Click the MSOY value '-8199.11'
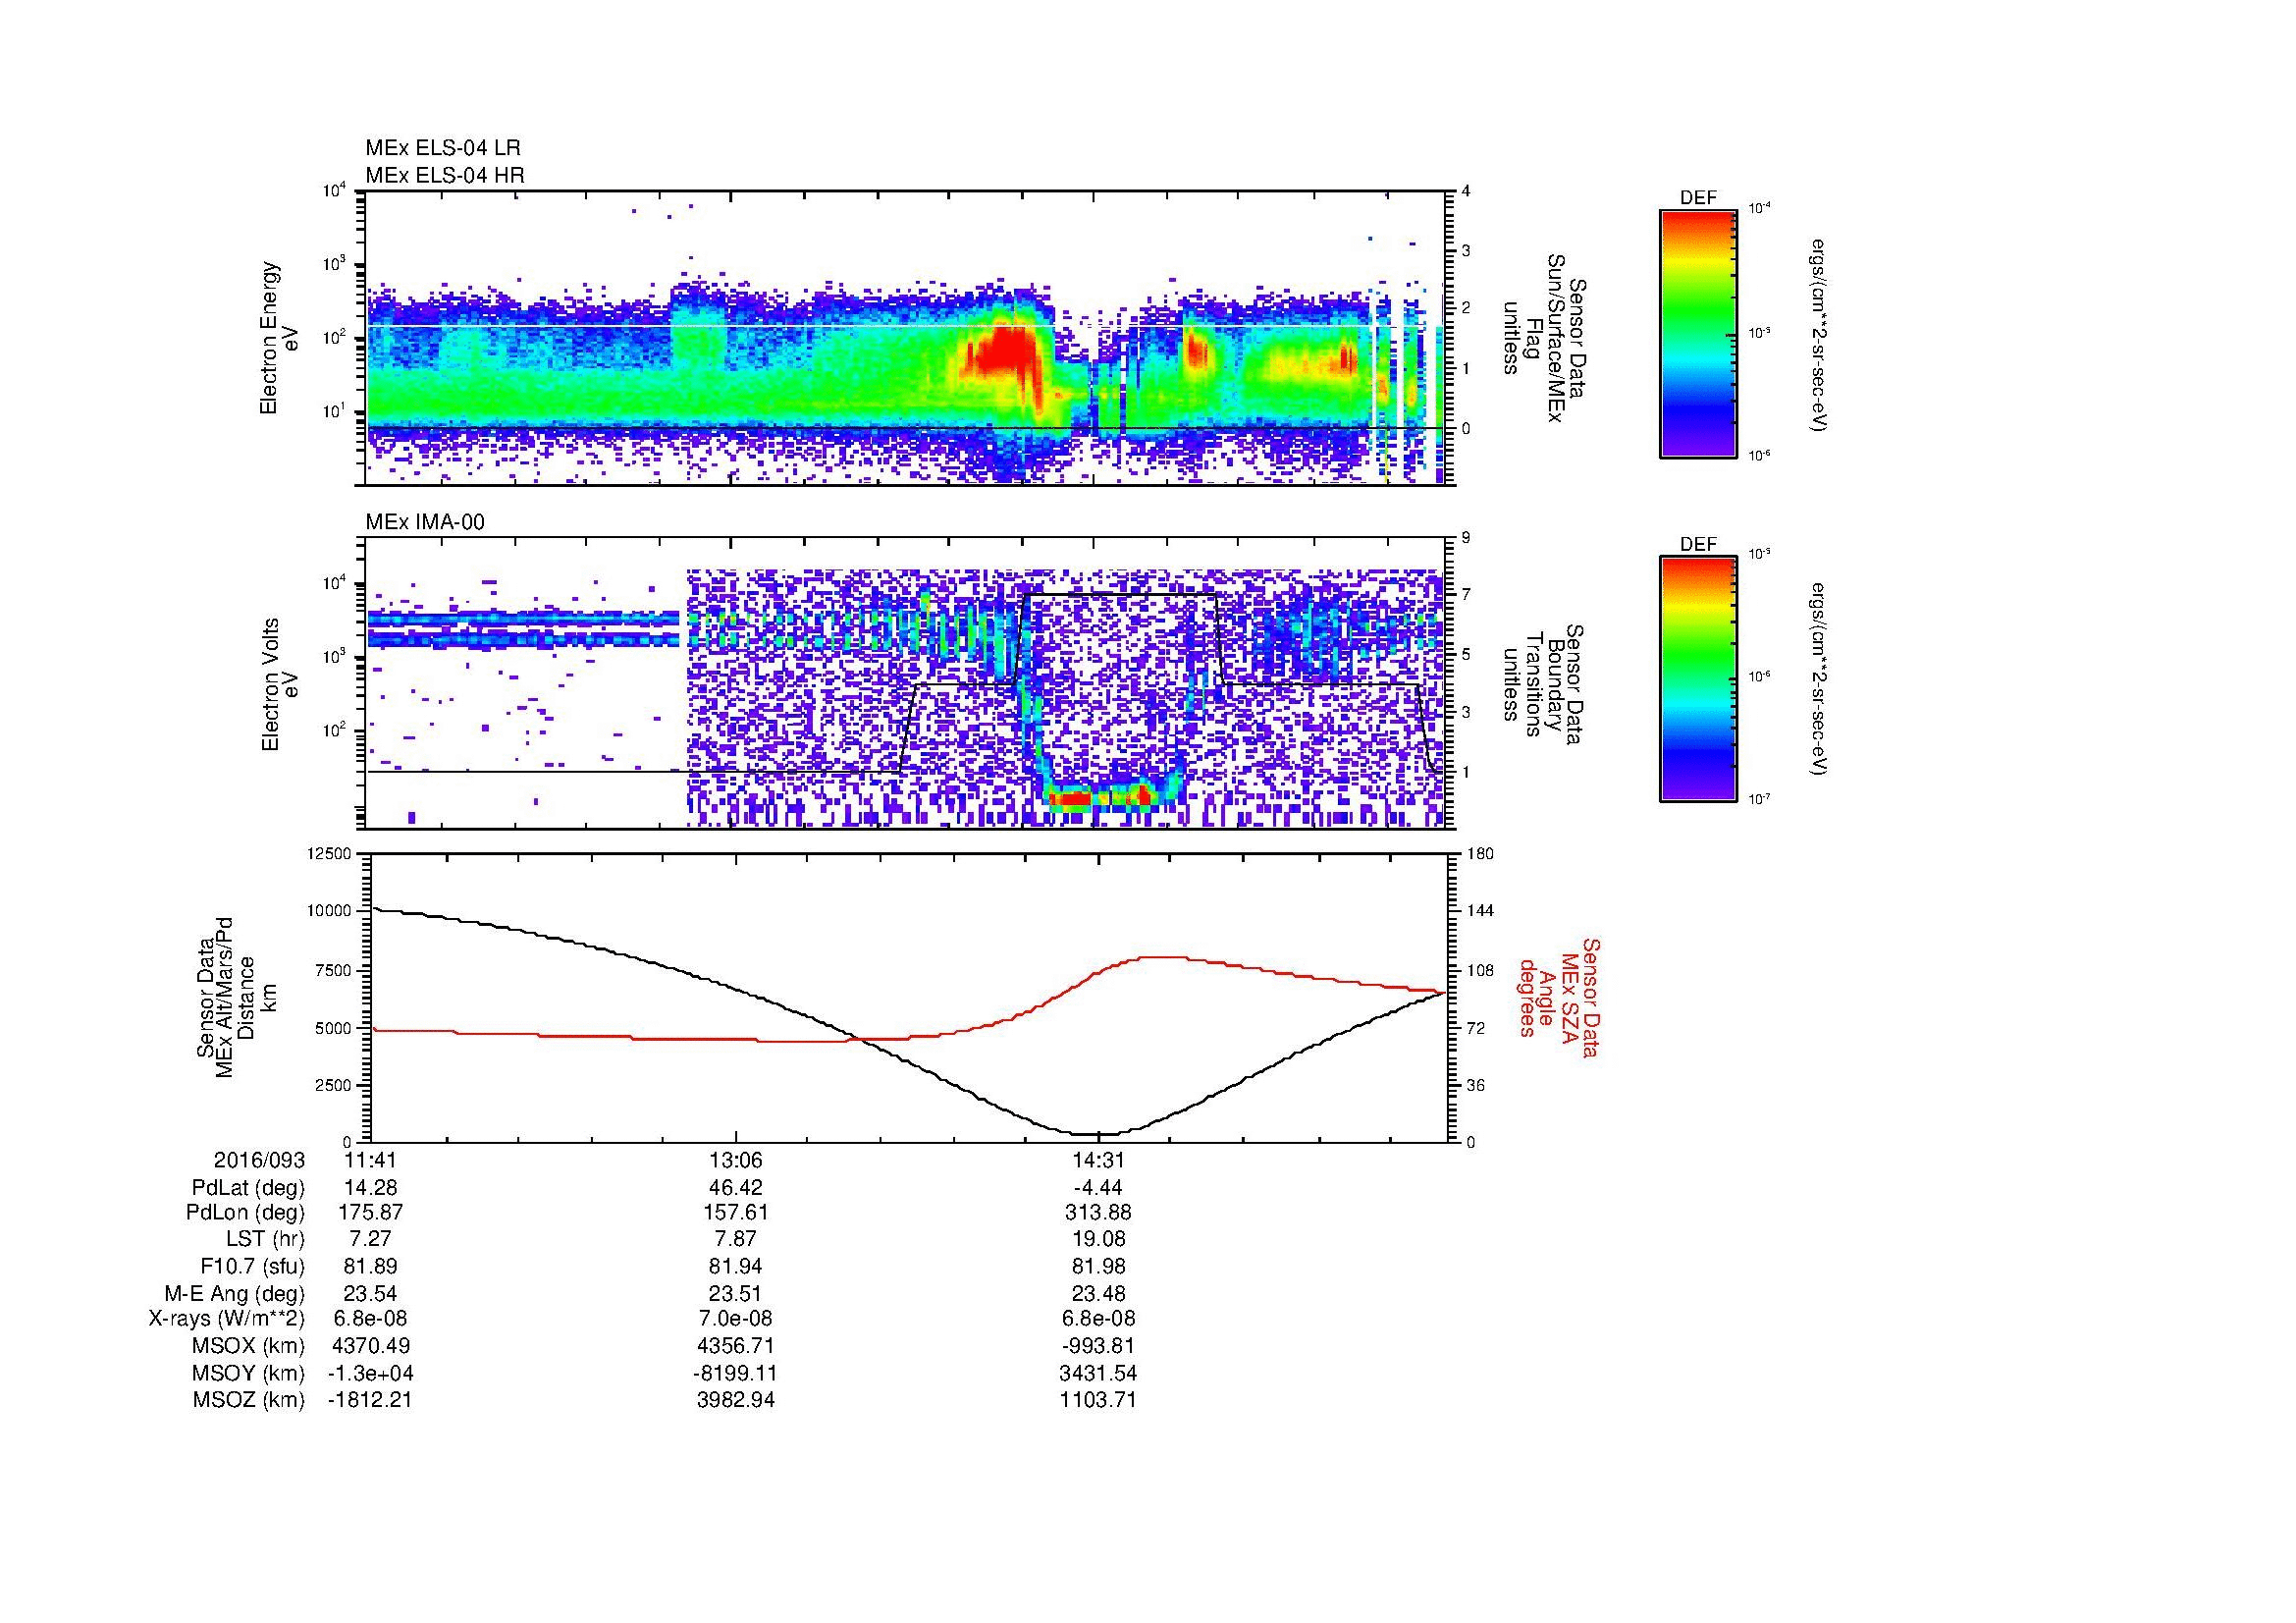 736,1373
